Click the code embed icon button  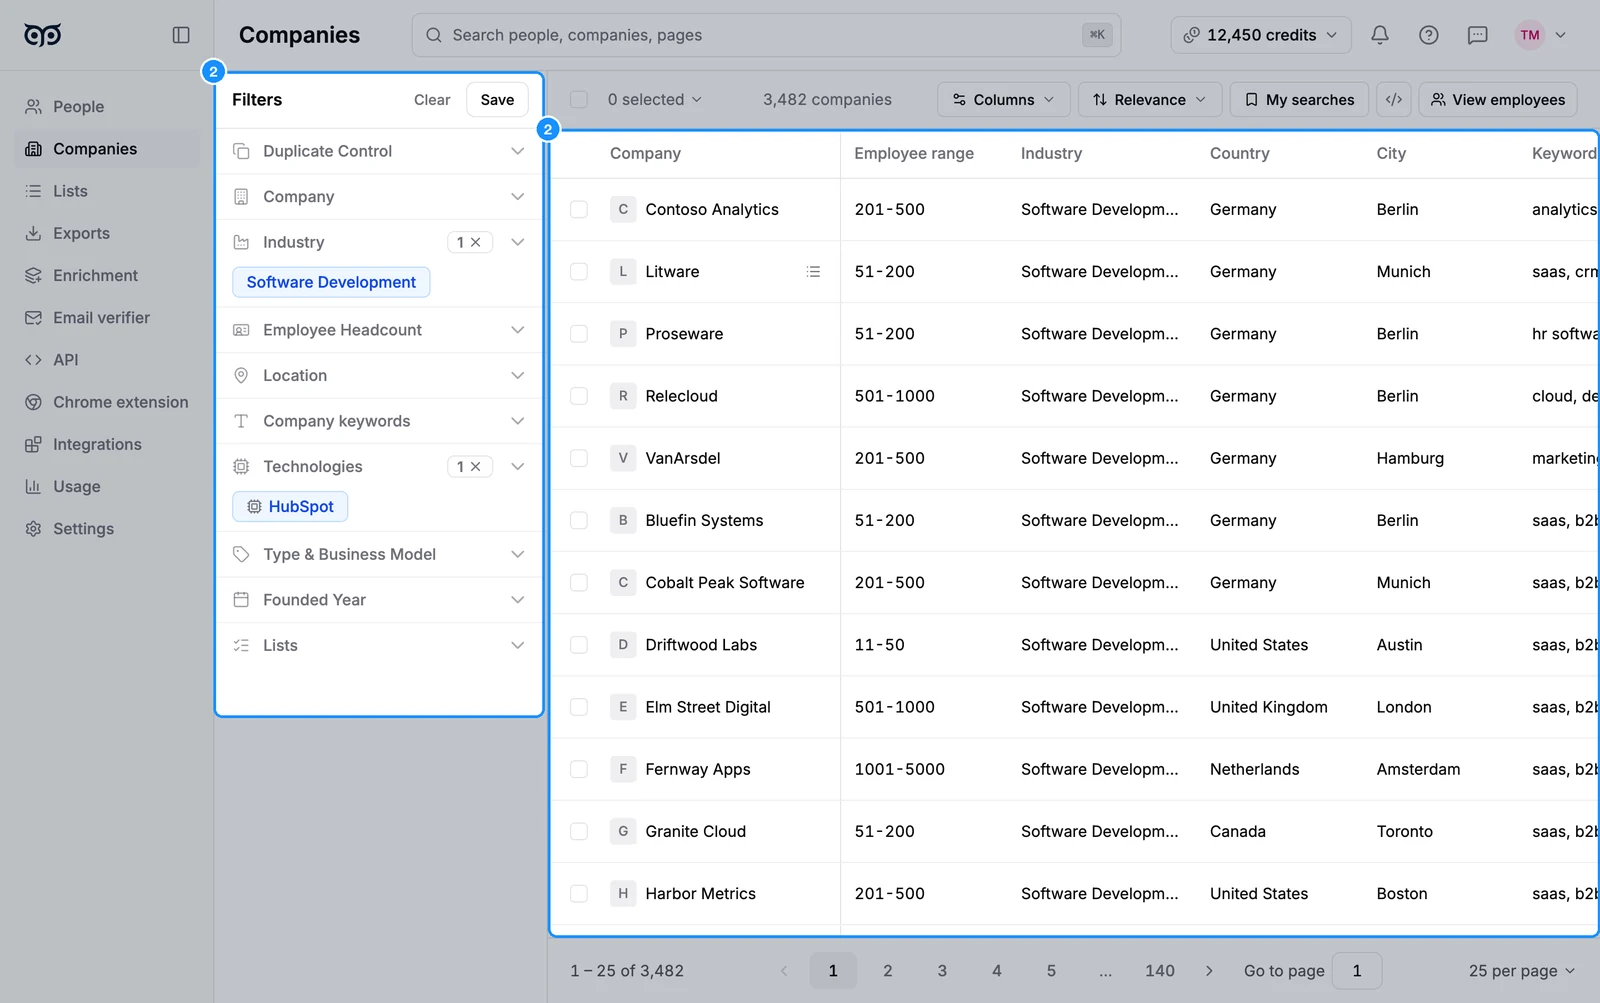coord(1394,100)
